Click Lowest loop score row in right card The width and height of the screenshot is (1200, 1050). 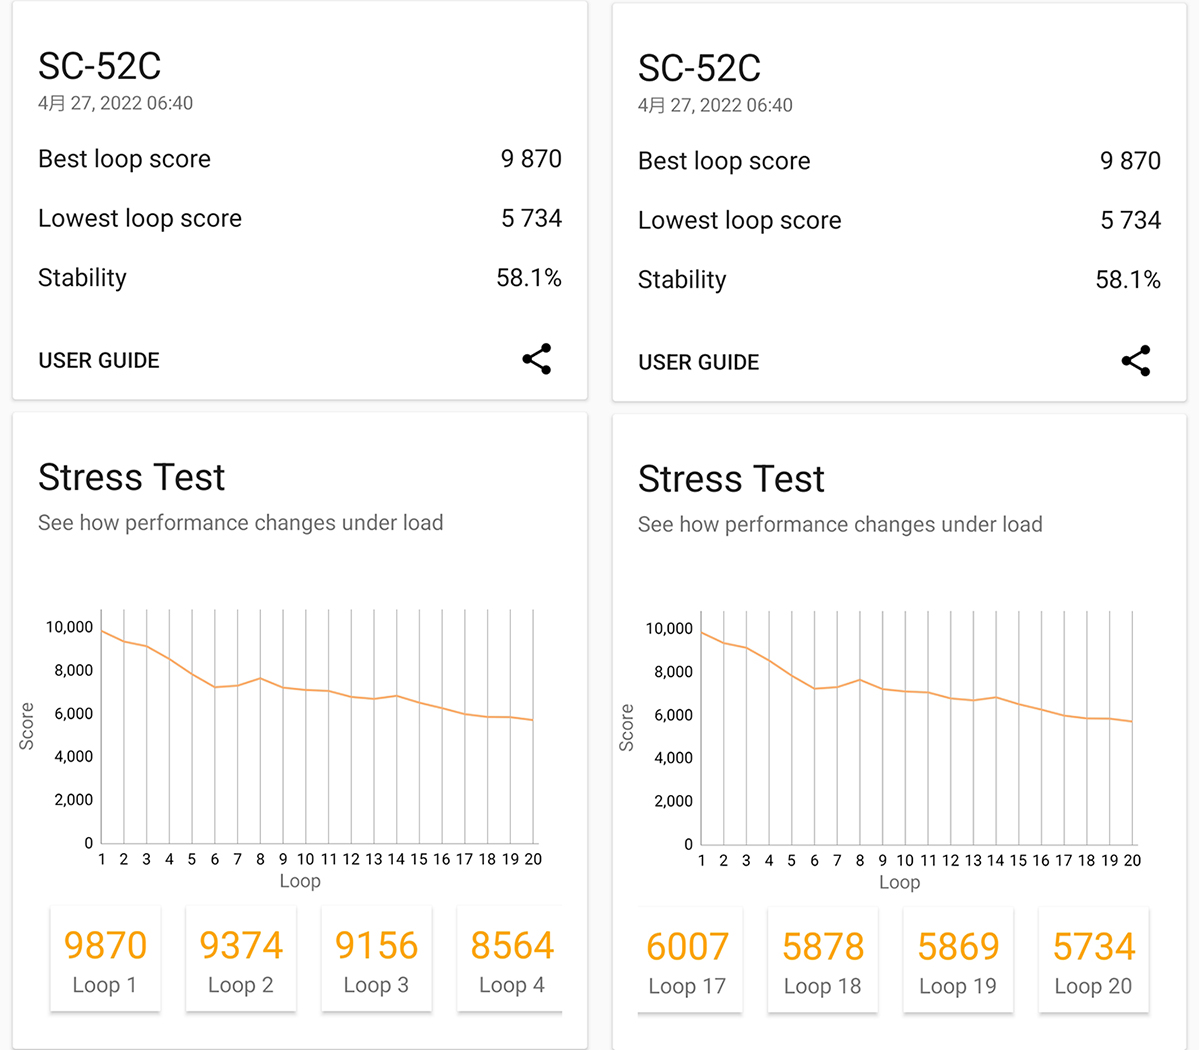coord(899,221)
